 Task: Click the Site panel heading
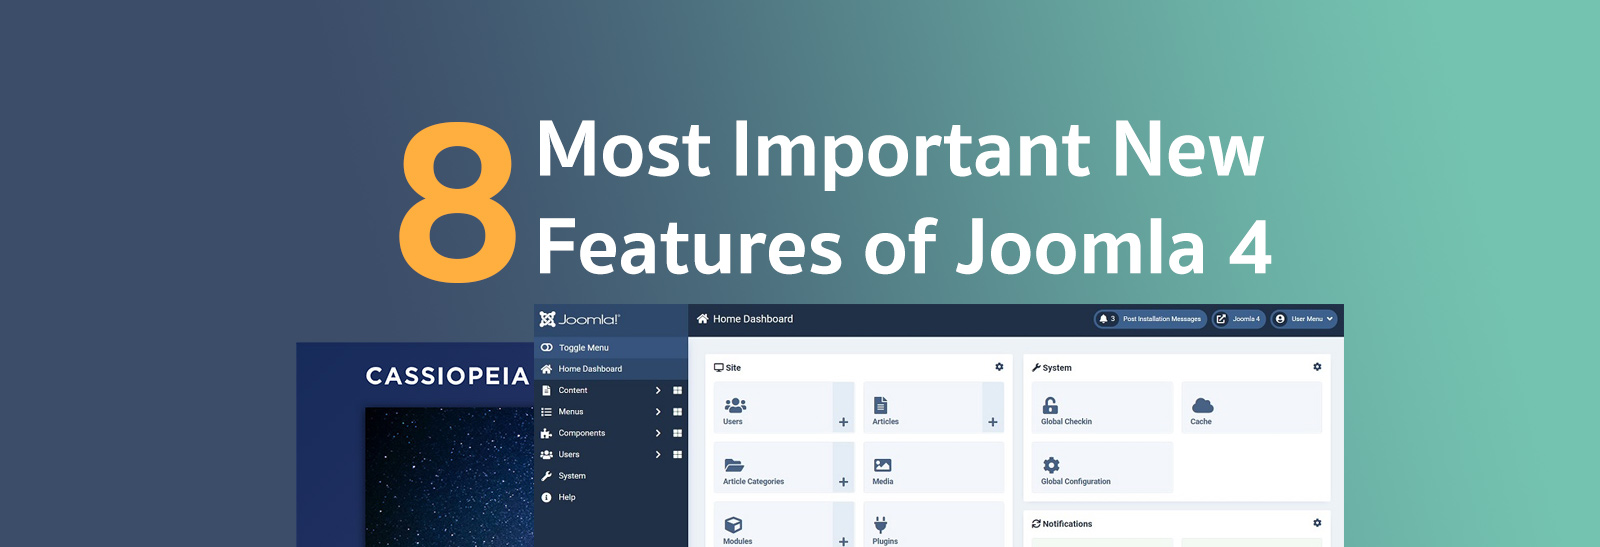pyautogui.click(x=727, y=368)
